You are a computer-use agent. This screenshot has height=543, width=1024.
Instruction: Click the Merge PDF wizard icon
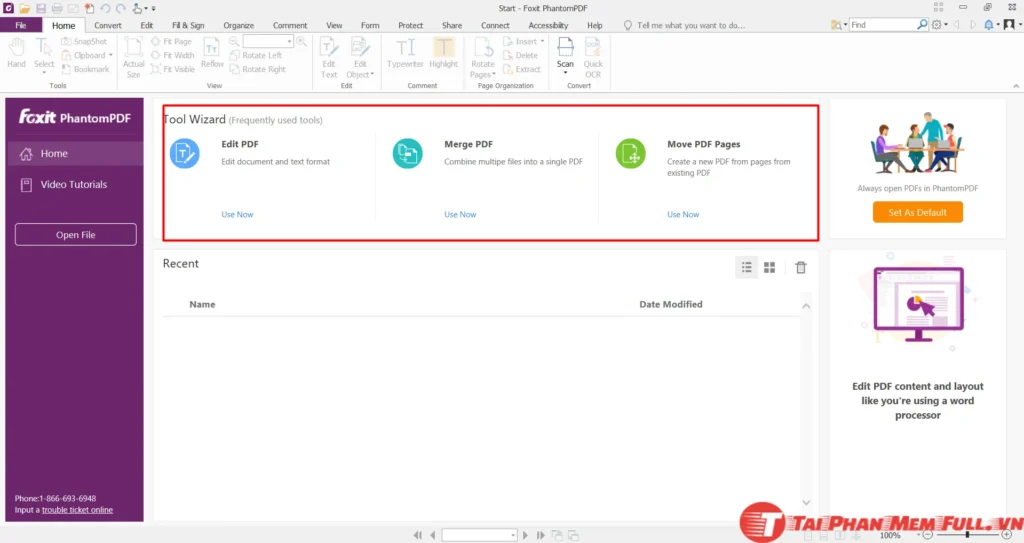[408, 154]
